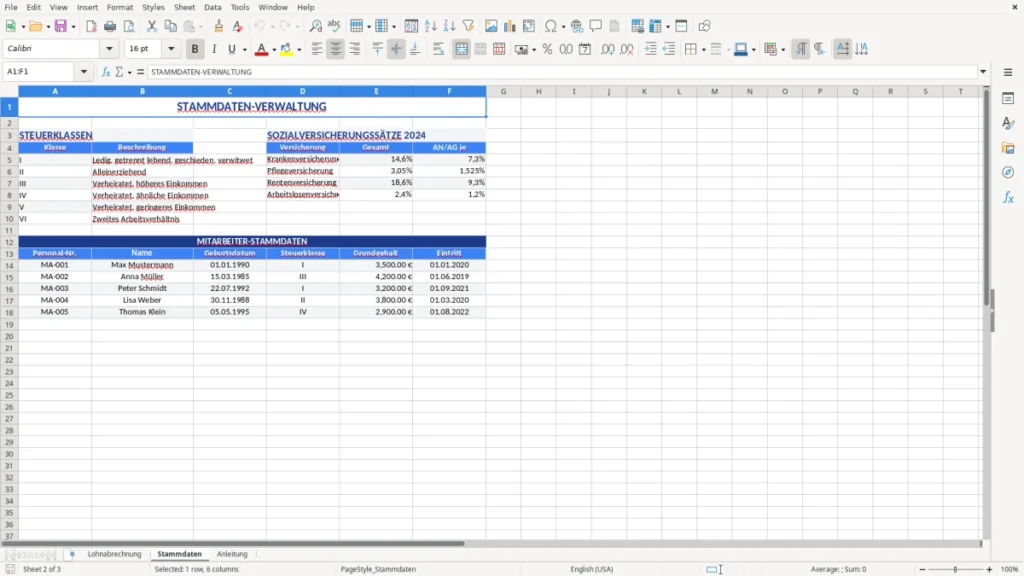Toggle Bold formatting
1024x576 pixels.
(195, 49)
